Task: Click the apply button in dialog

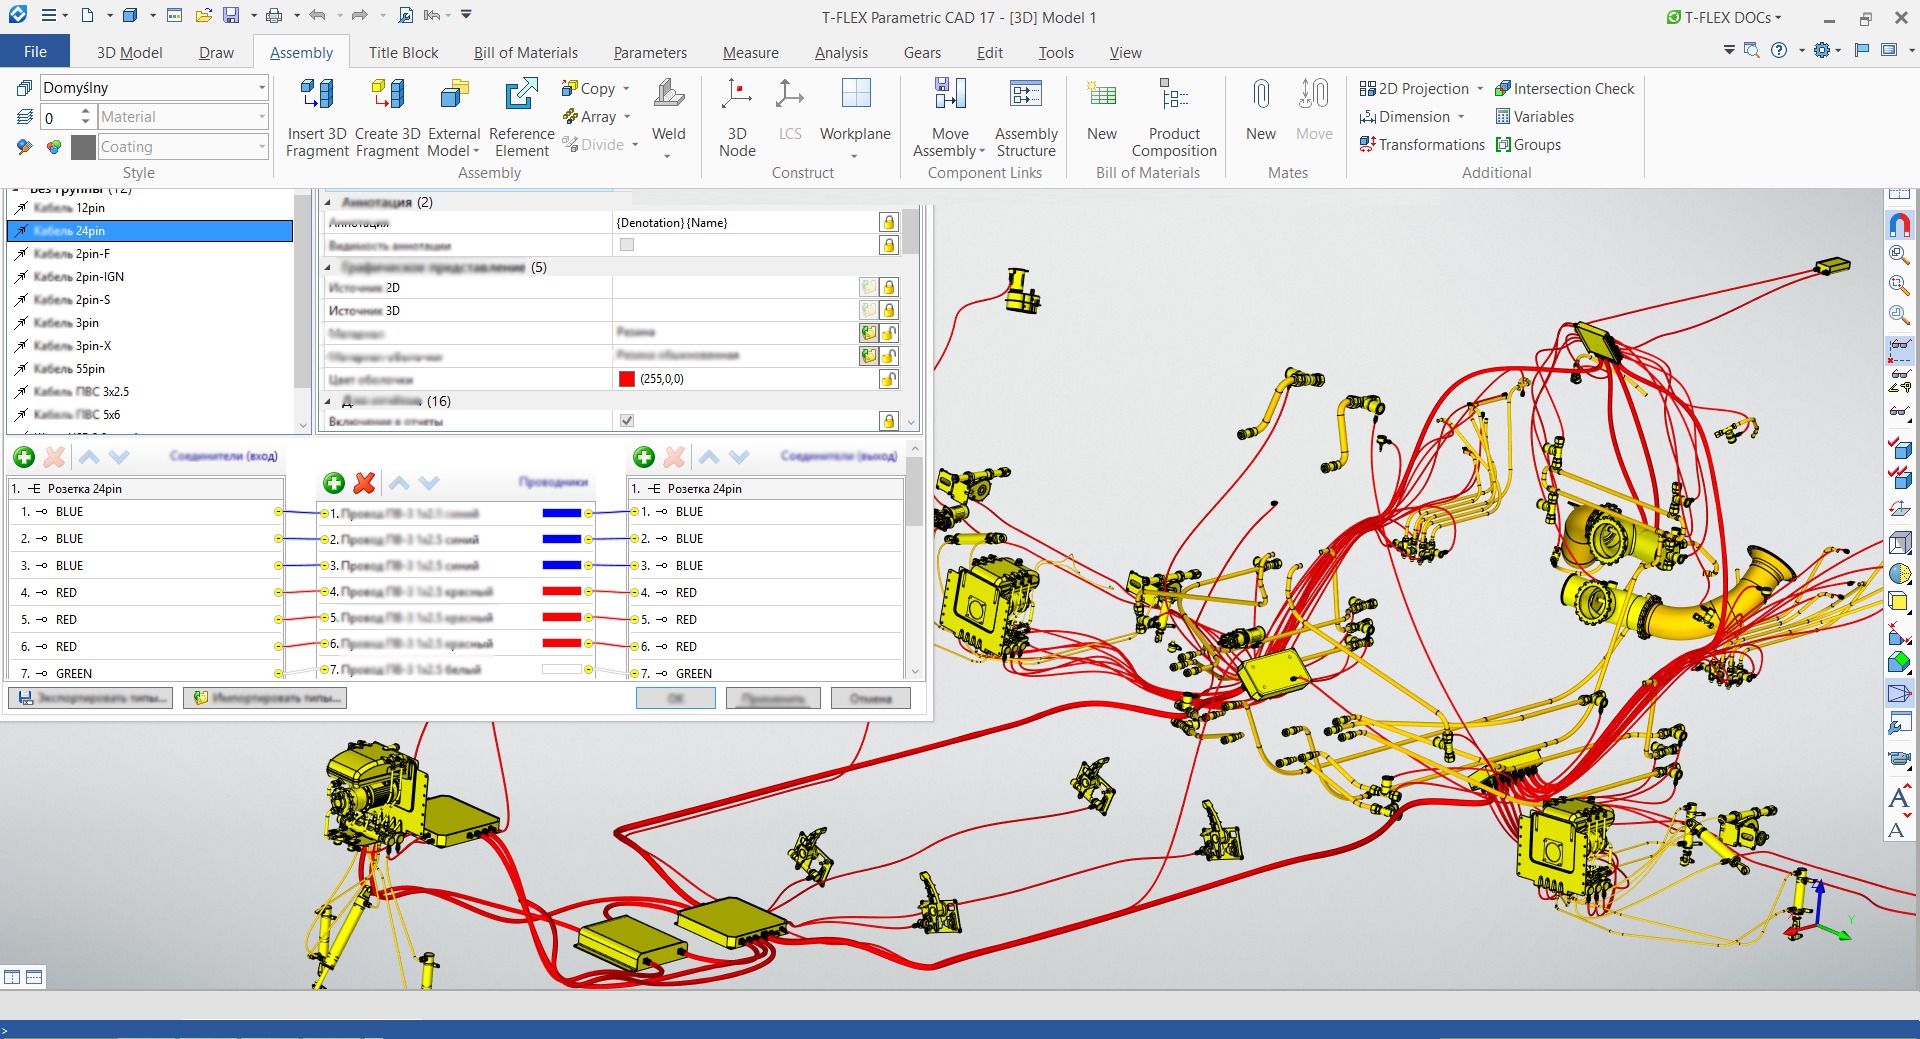Action: coord(773,698)
